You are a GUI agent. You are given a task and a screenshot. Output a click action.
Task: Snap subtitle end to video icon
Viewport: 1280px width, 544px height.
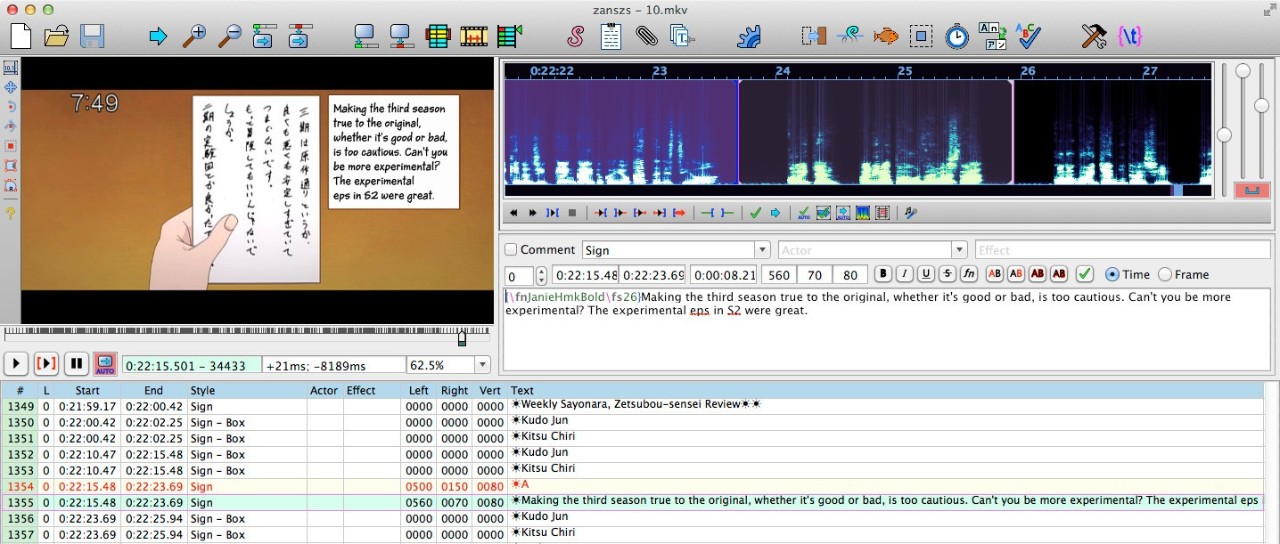401,37
